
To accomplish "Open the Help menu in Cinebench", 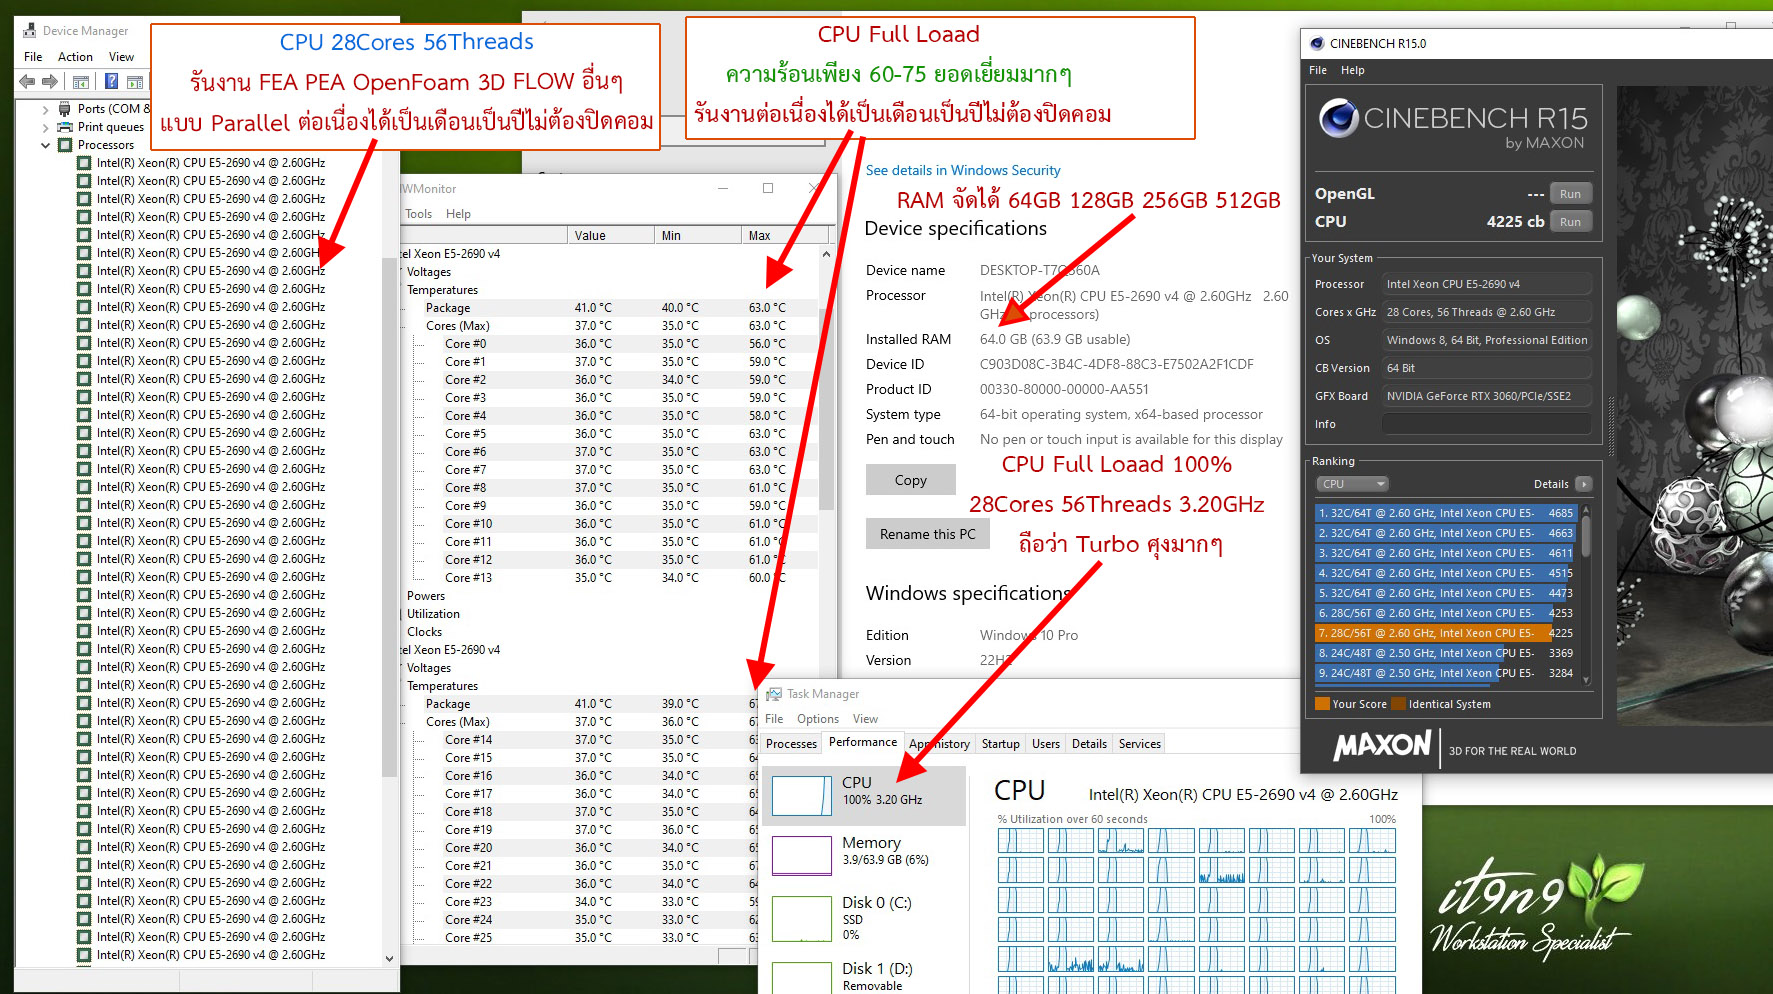I will click(1352, 70).
